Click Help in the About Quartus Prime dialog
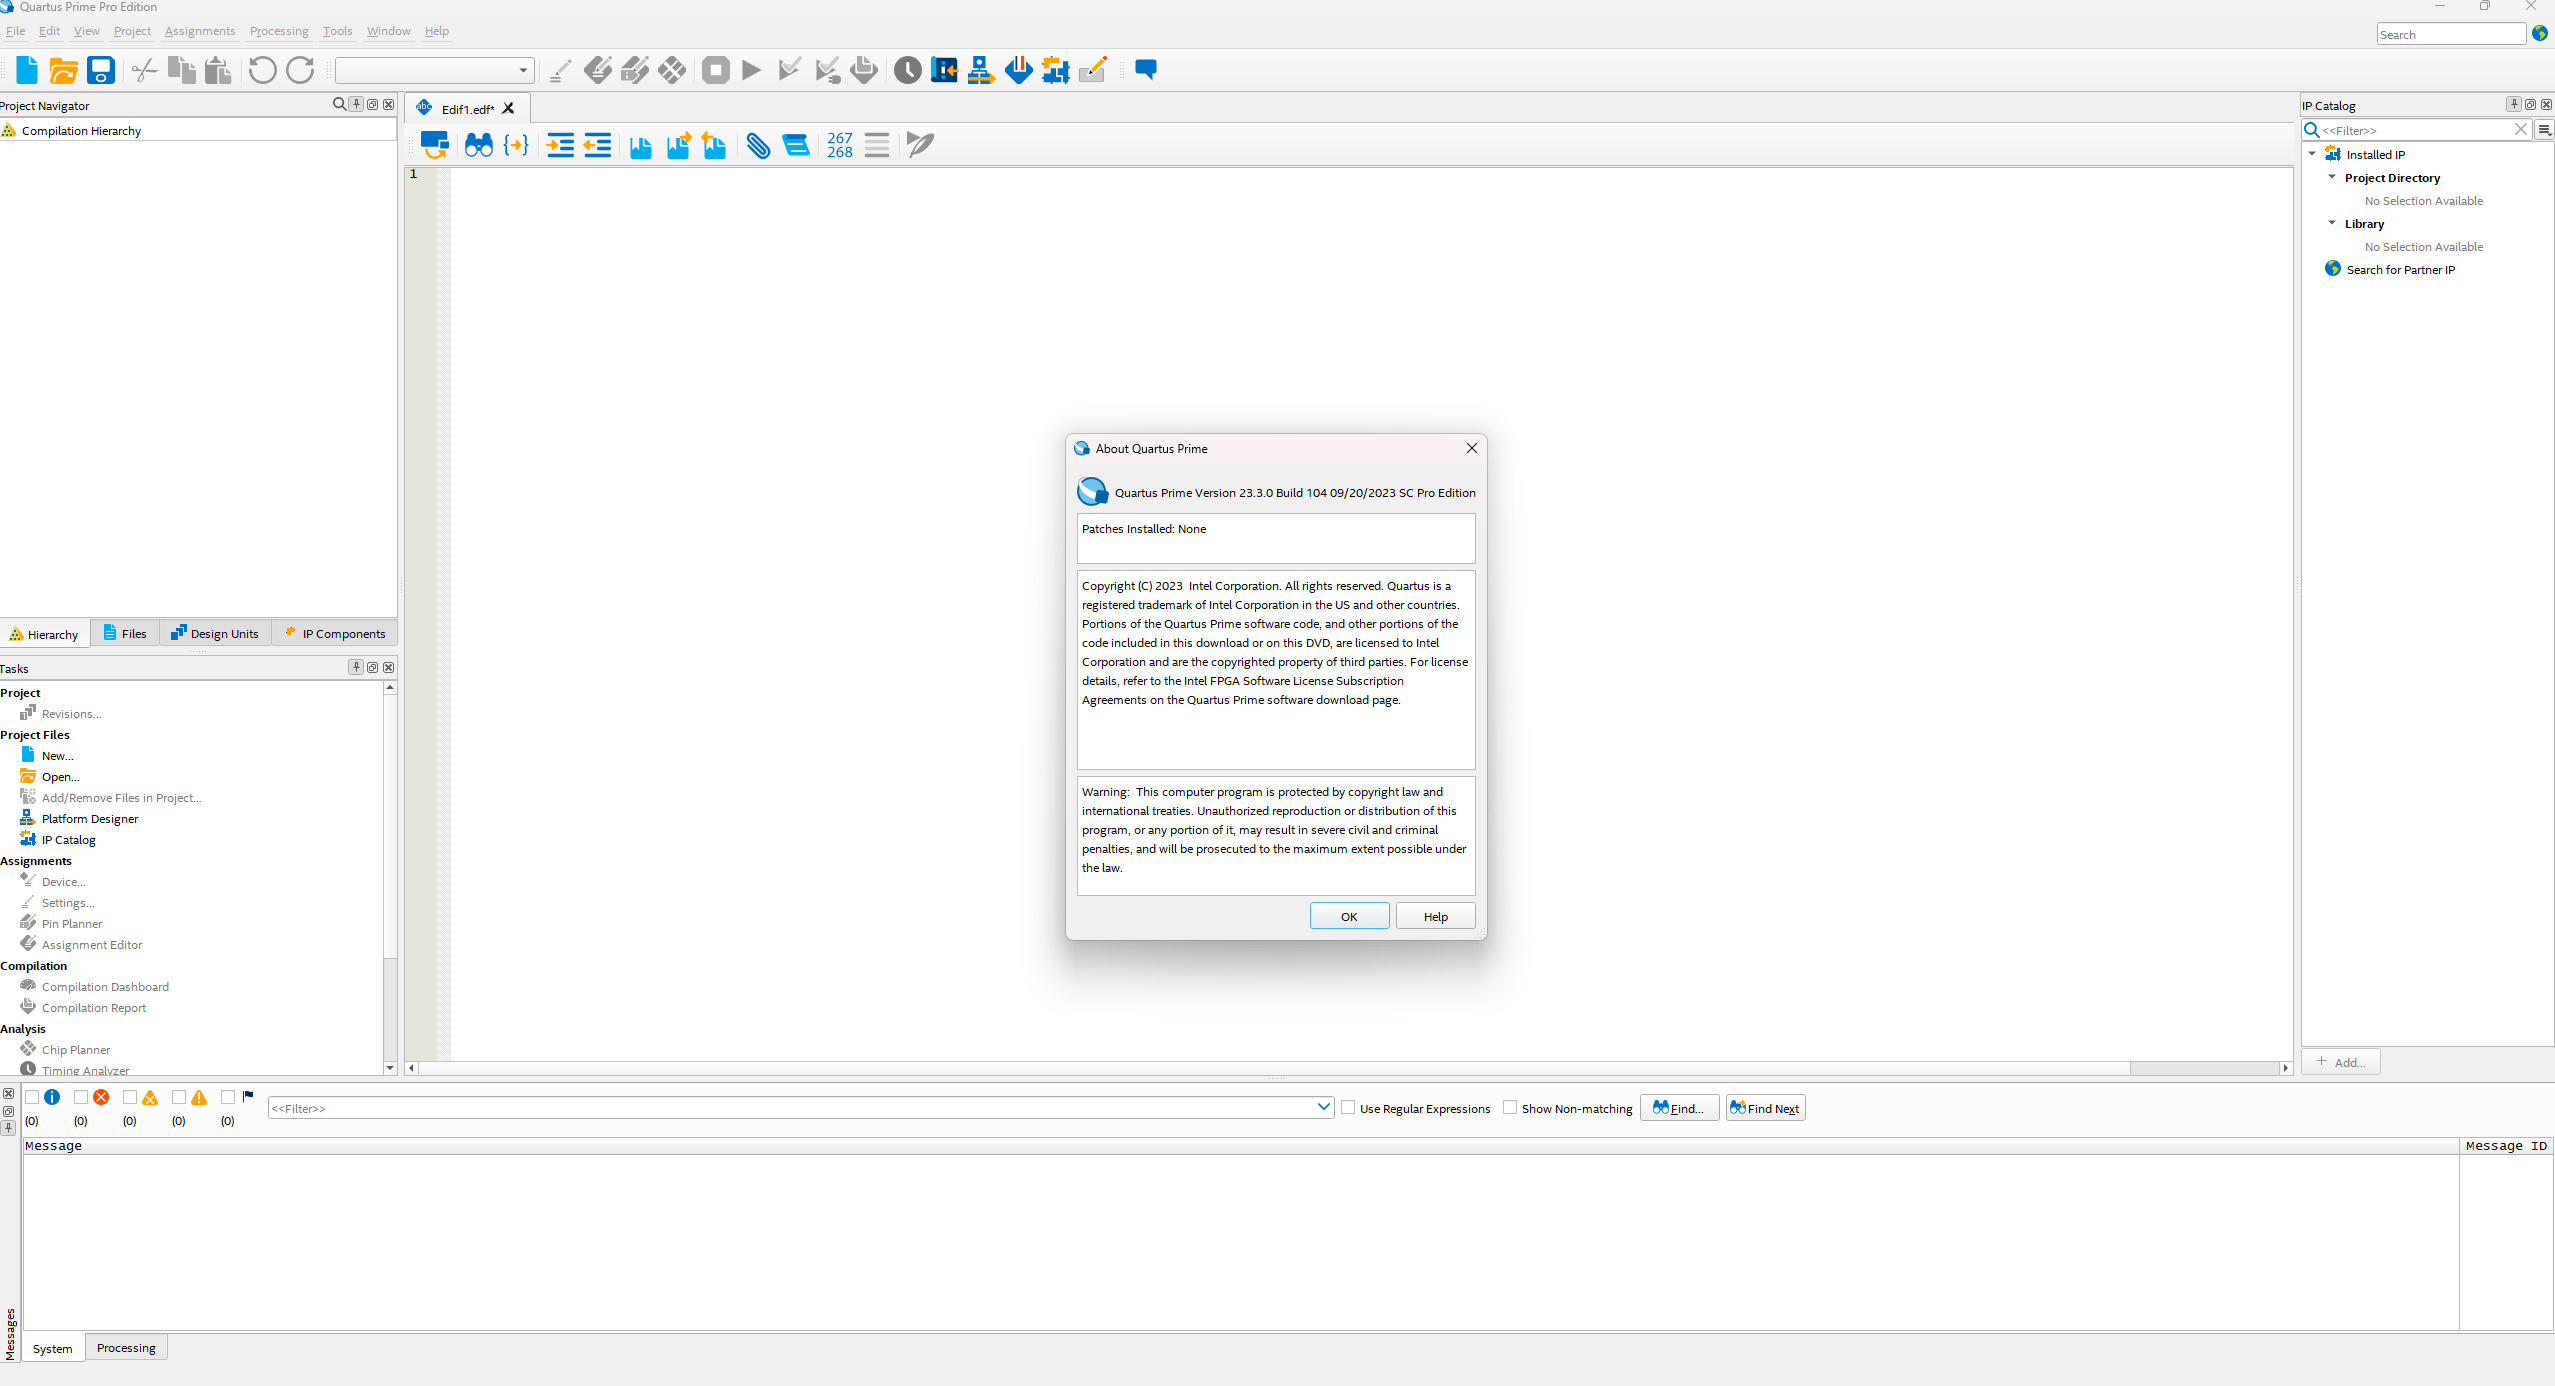Viewport: 2555px width, 1386px height. pos(1435,916)
